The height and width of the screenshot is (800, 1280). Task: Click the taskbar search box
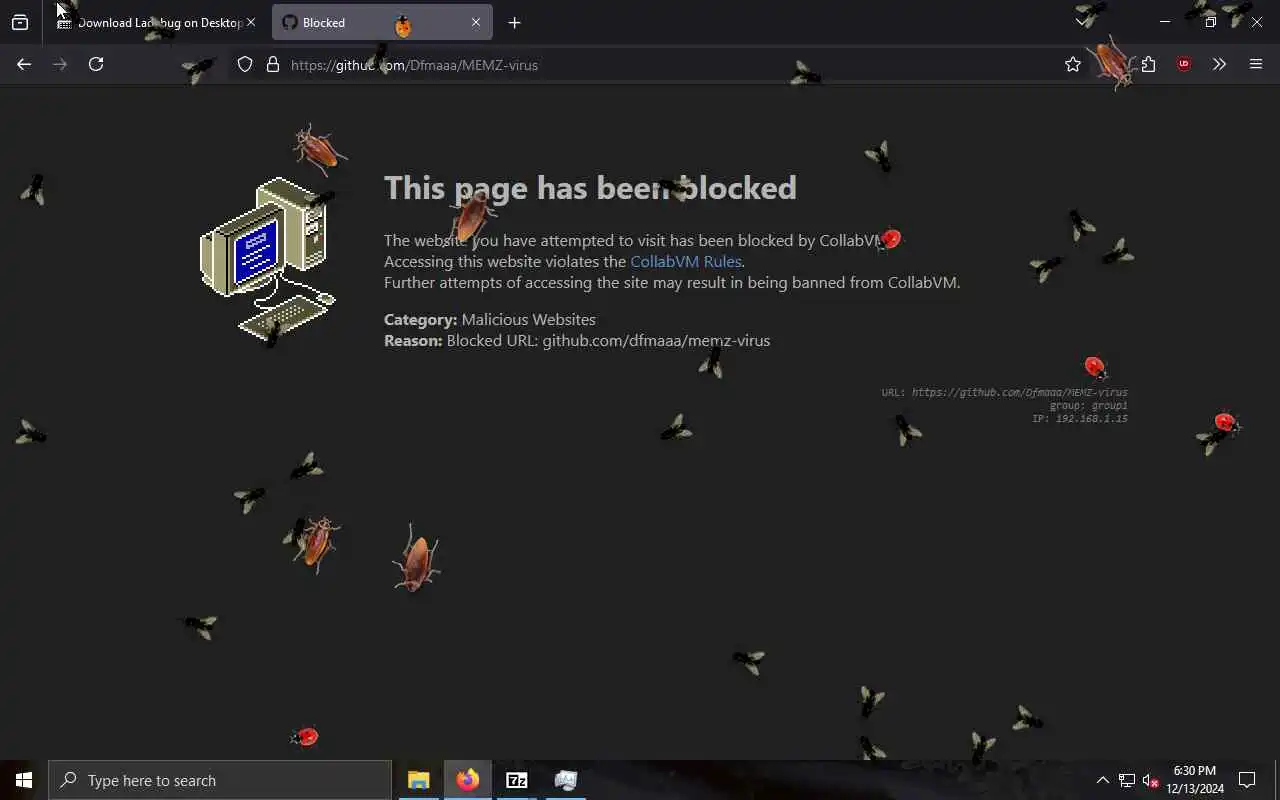(220, 780)
